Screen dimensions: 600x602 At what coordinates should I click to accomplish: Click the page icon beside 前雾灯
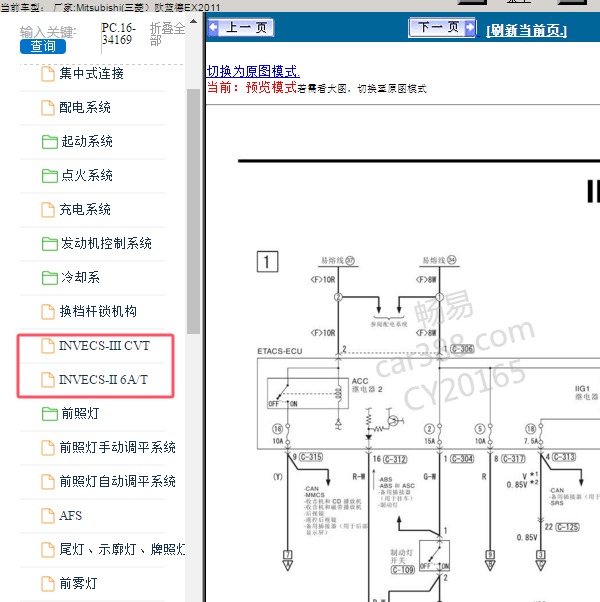(x=48, y=584)
